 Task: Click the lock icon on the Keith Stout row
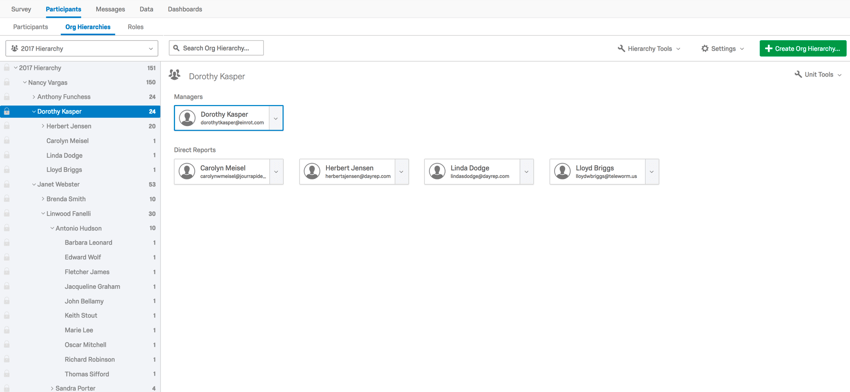tap(7, 316)
